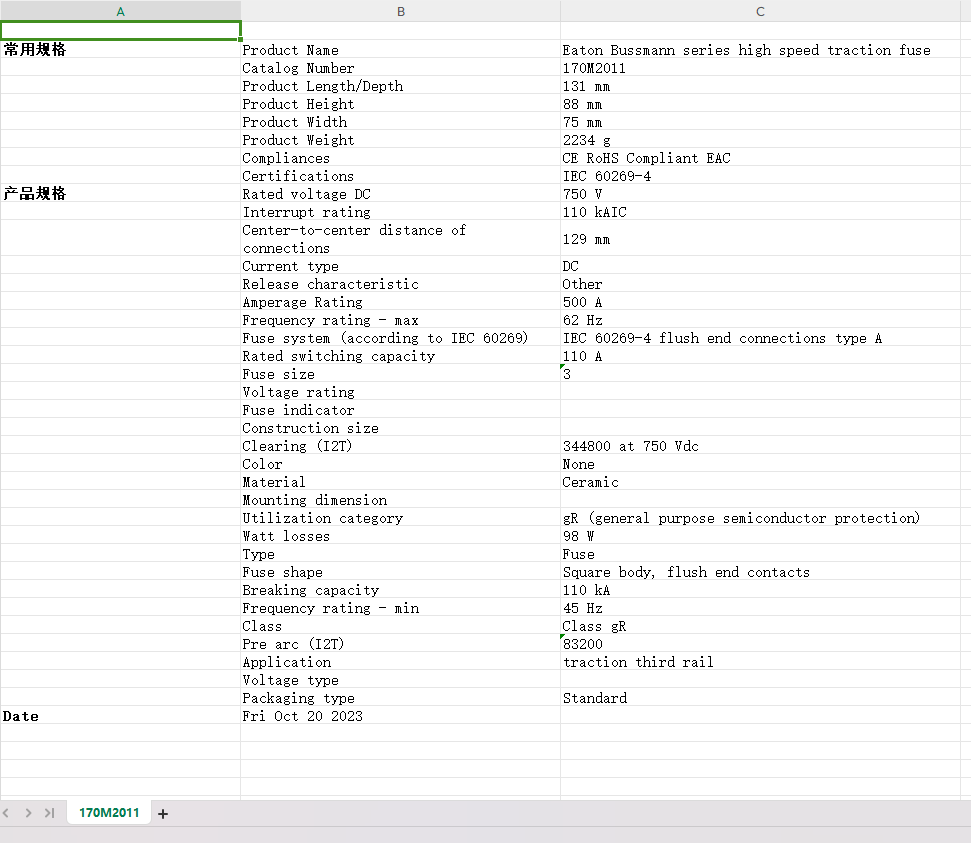Click 'gR (general purpose semiconductor protection)' cell

pyautogui.click(x=760, y=517)
